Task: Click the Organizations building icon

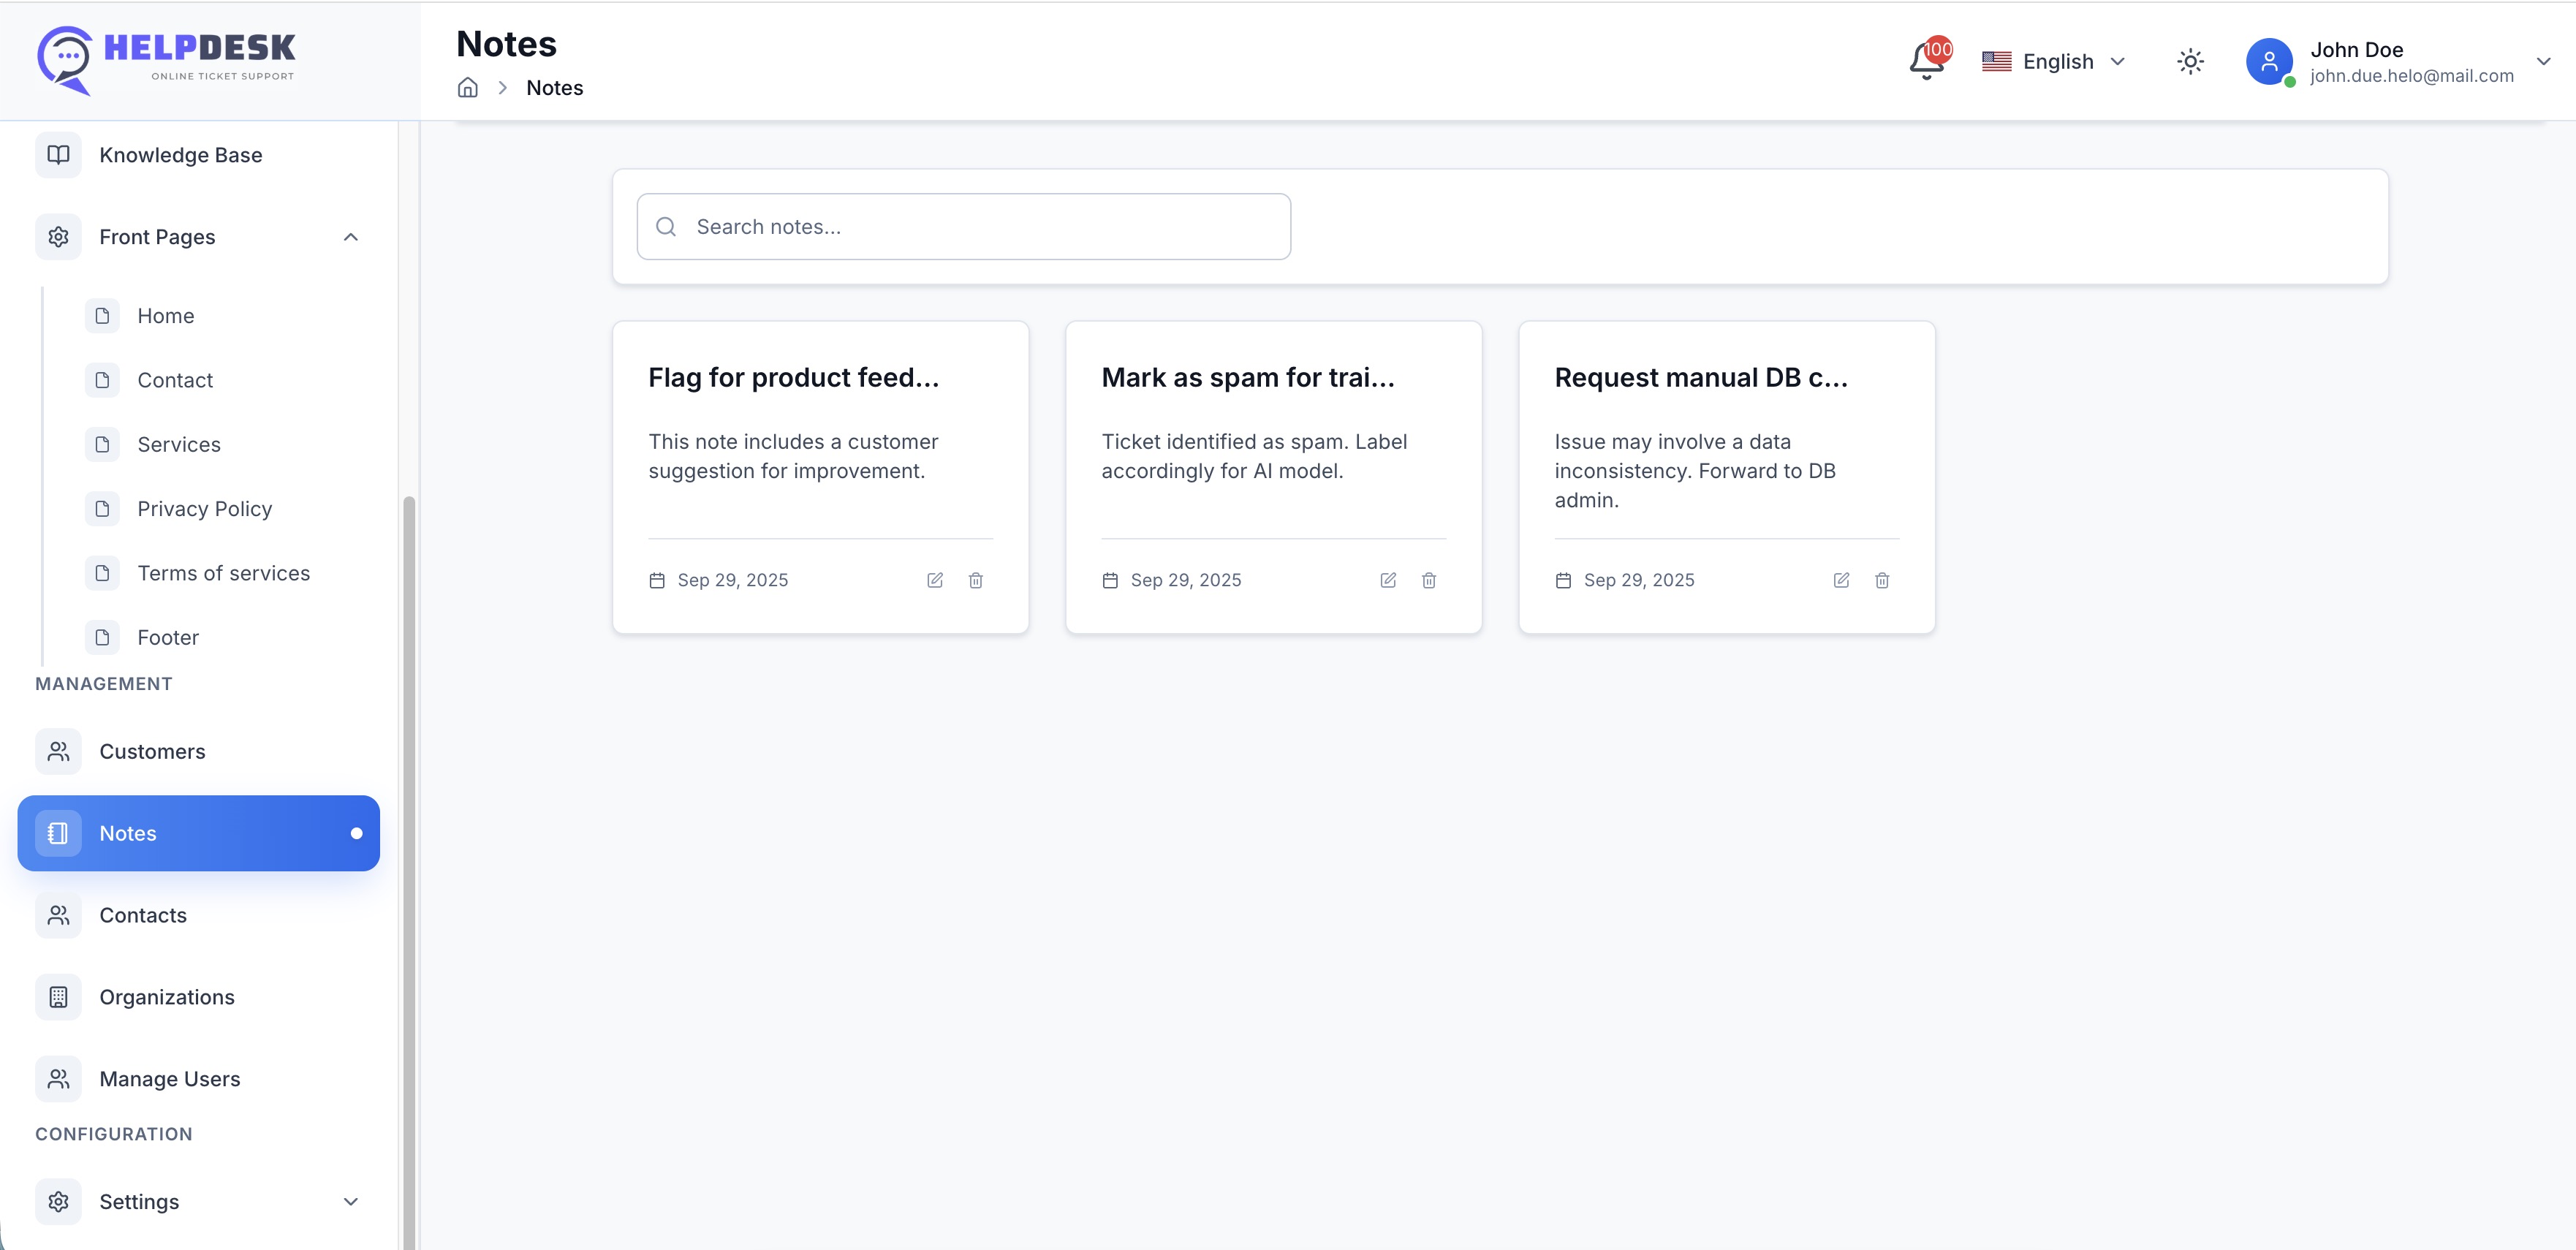Action: click(57, 996)
